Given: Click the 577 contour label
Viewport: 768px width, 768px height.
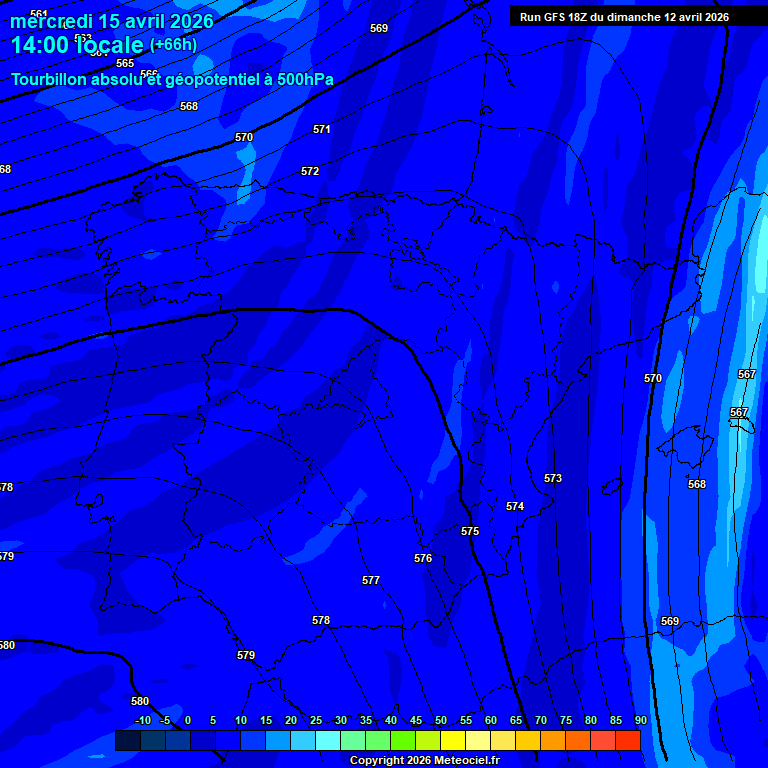Looking at the screenshot, I should click(x=371, y=580).
